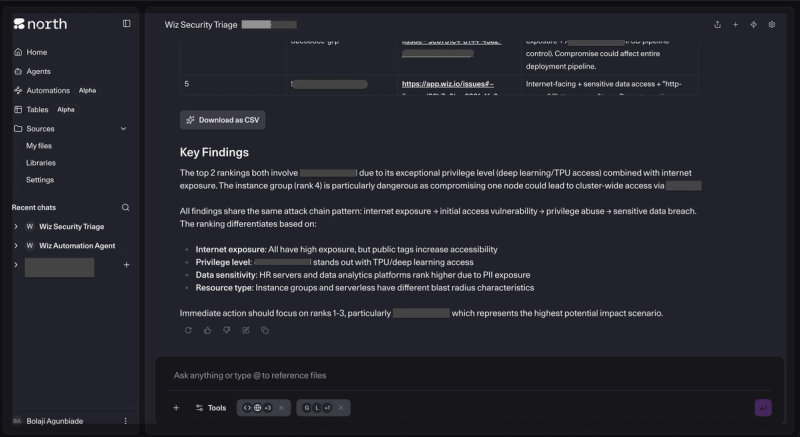Open Automations in the sidebar

coord(48,90)
